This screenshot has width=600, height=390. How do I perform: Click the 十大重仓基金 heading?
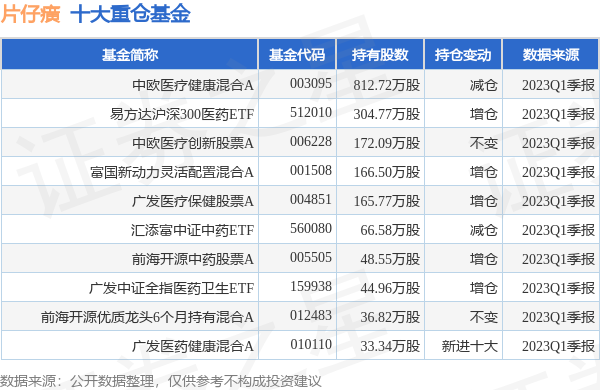[x=131, y=15]
